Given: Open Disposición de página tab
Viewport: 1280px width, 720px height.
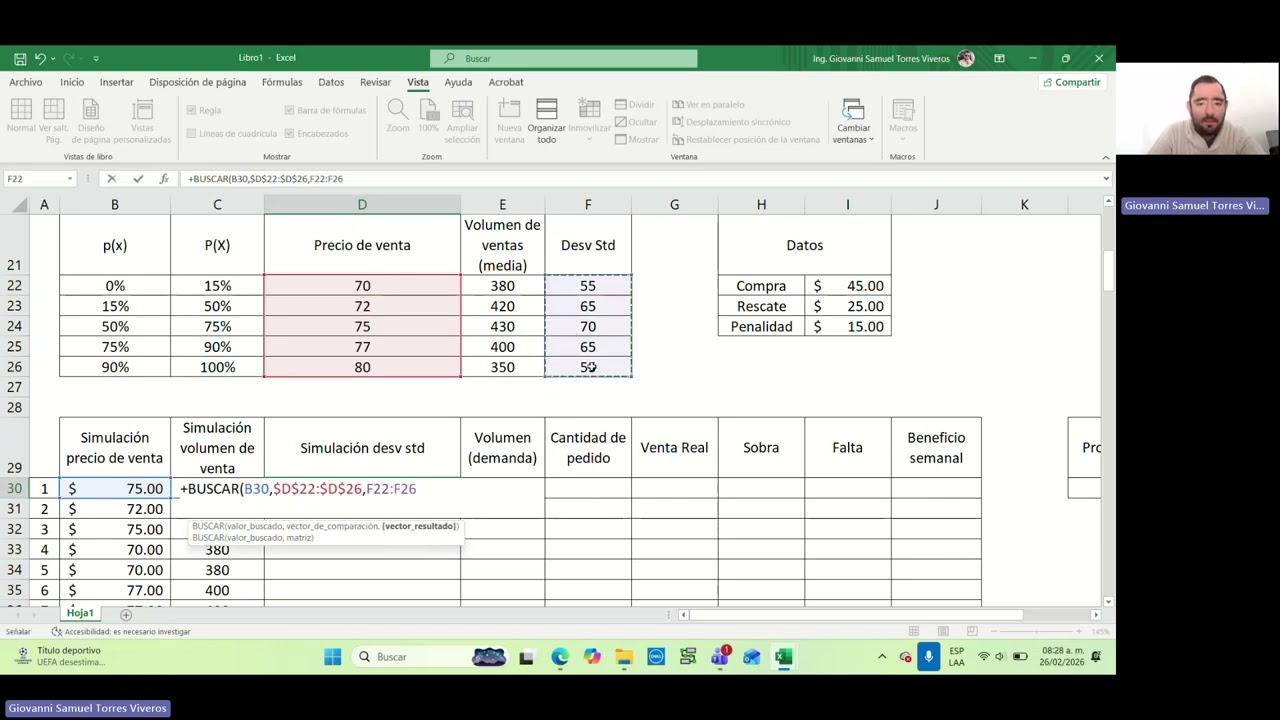Looking at the screenshot, I should coord(198,83).
